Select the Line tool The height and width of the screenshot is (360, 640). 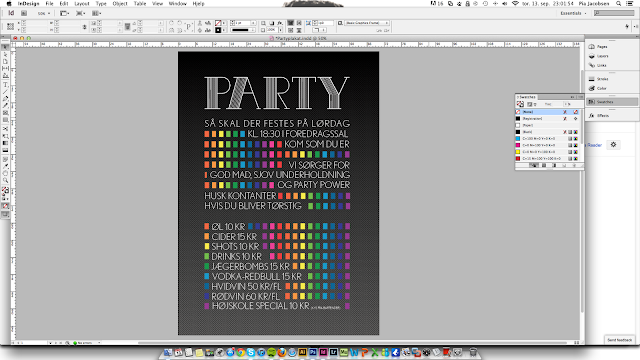[5, 92]
